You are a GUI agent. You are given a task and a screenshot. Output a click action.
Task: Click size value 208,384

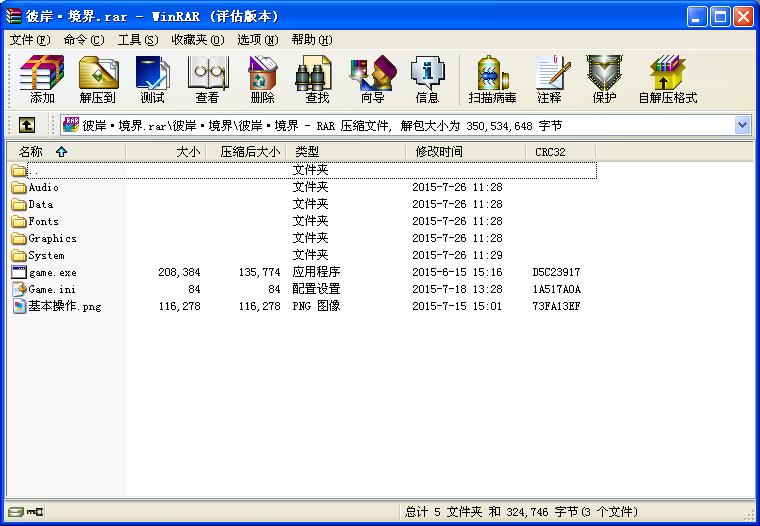[x=179, y=272]
